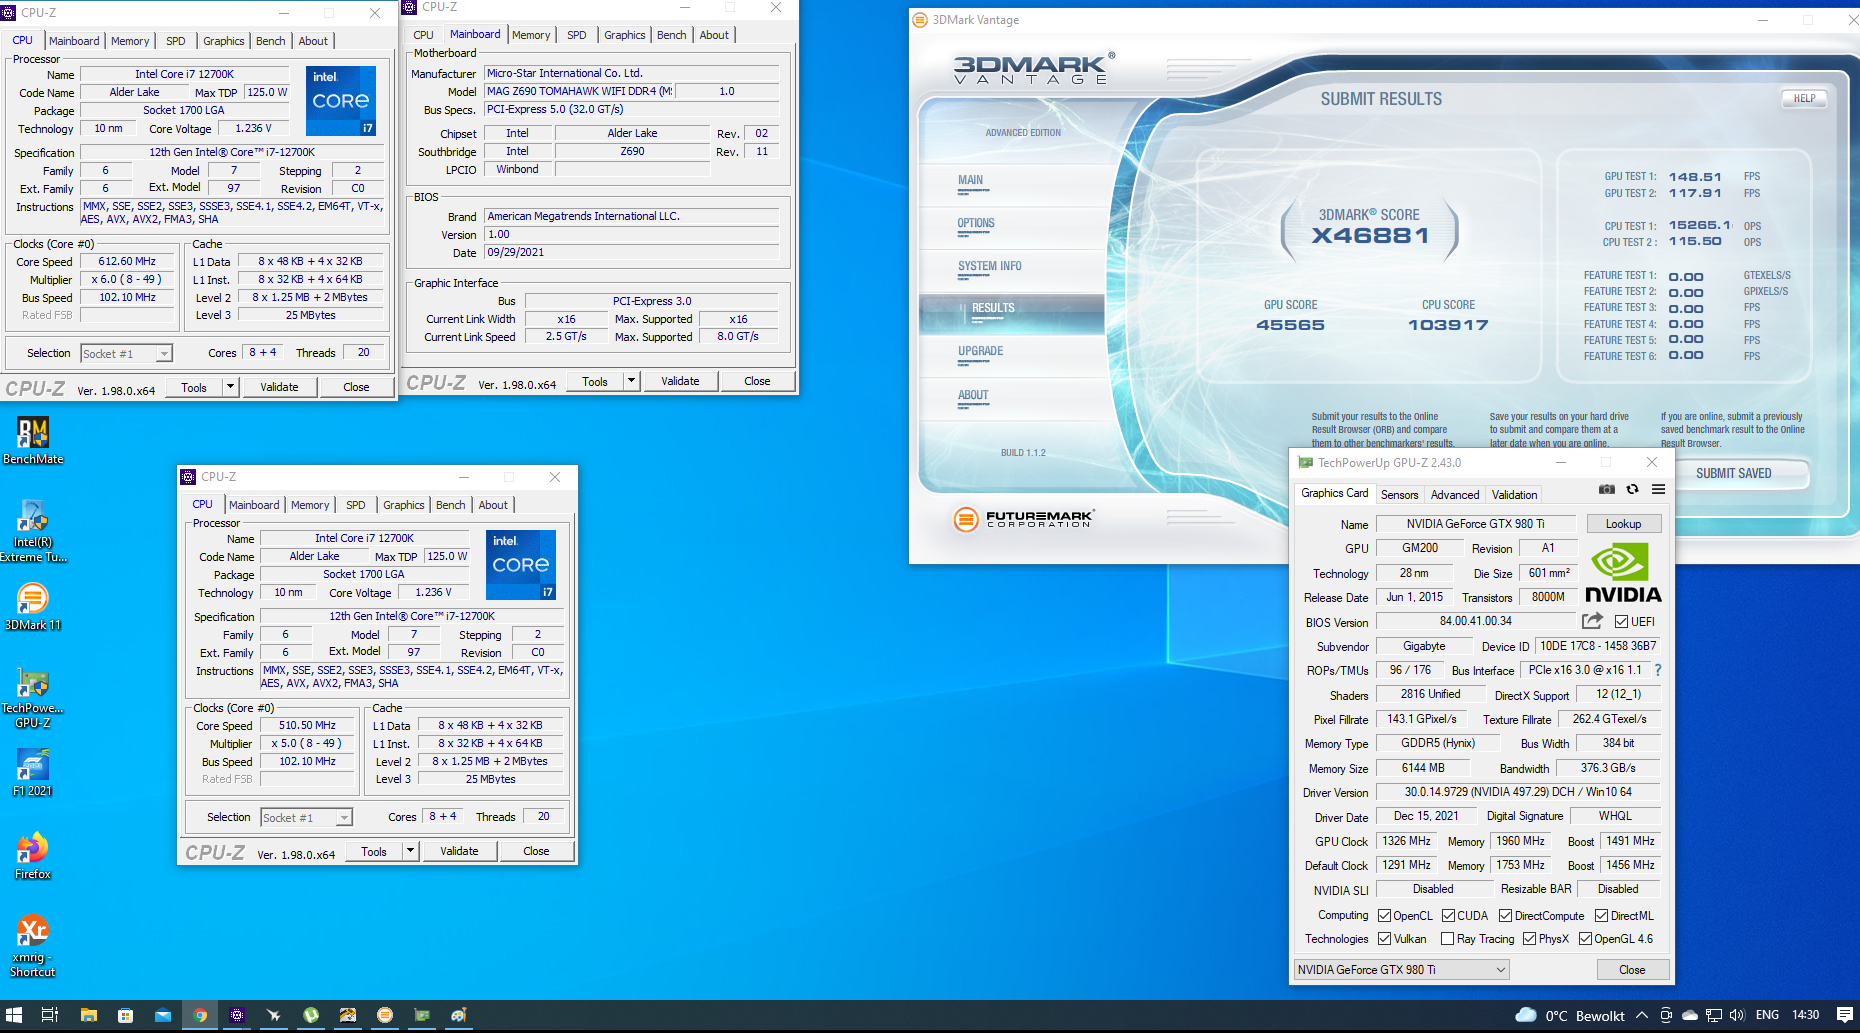Open Socket #1 selection in top-left CPU-Z
The image size is (1860, 1033).
pyautogui.click(x=126, y=353)
